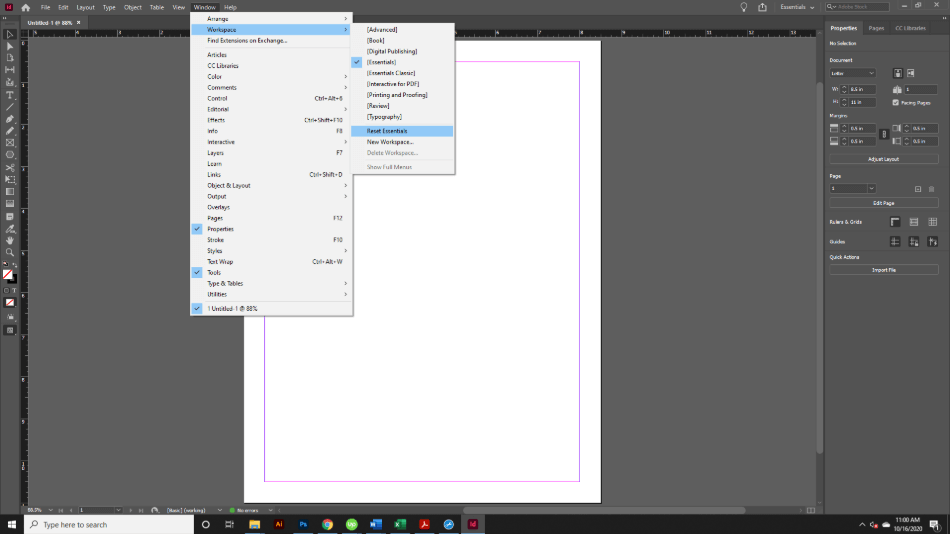Switch to the Pages tab
950x534 pixels.
tap(876, 28)
